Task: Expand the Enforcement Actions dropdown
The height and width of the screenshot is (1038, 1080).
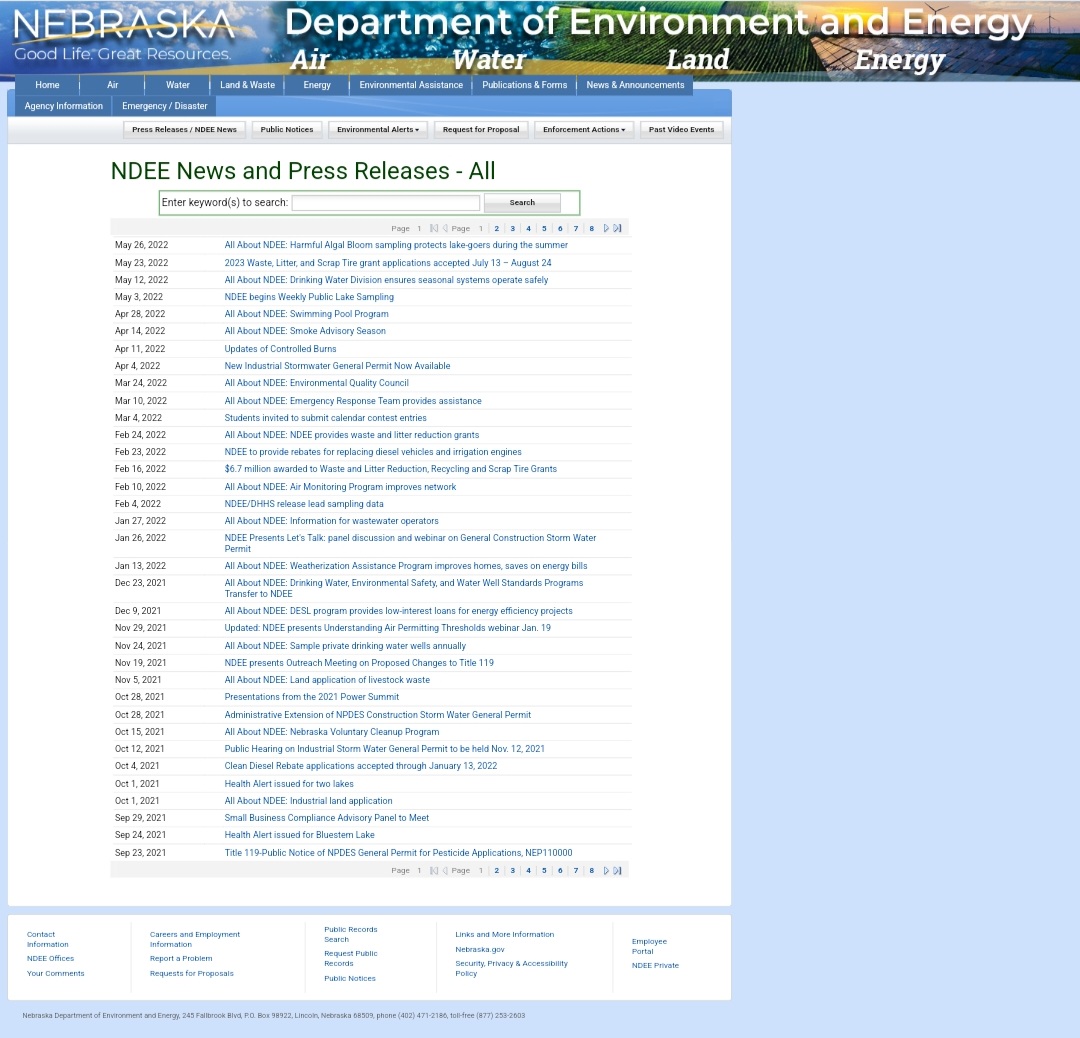Action: [x=584, y=129]
